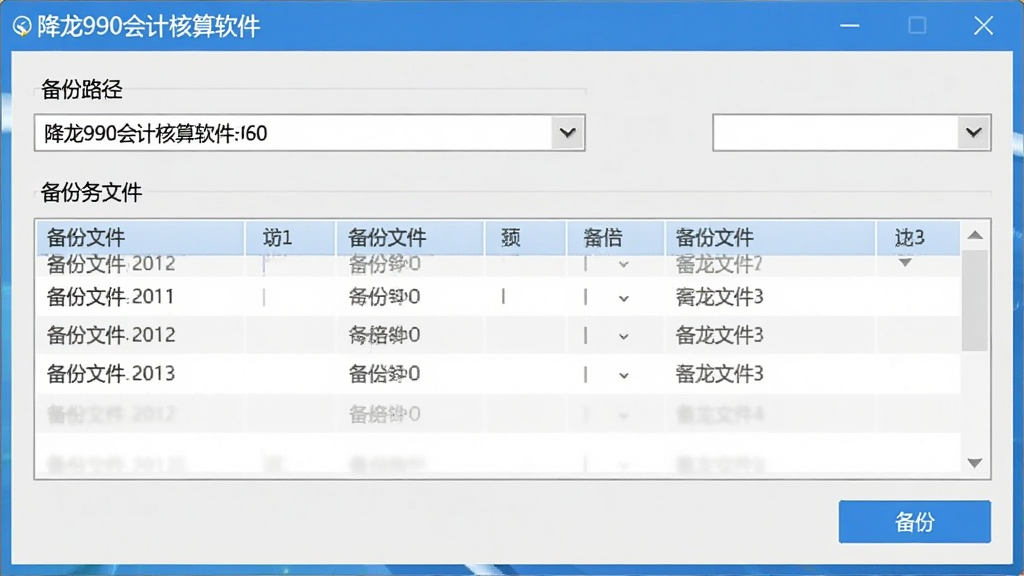Screen dimensions: 1024x576
Task: Minimize the 降龙990会计核算软件 window
Action: point(850,26)
